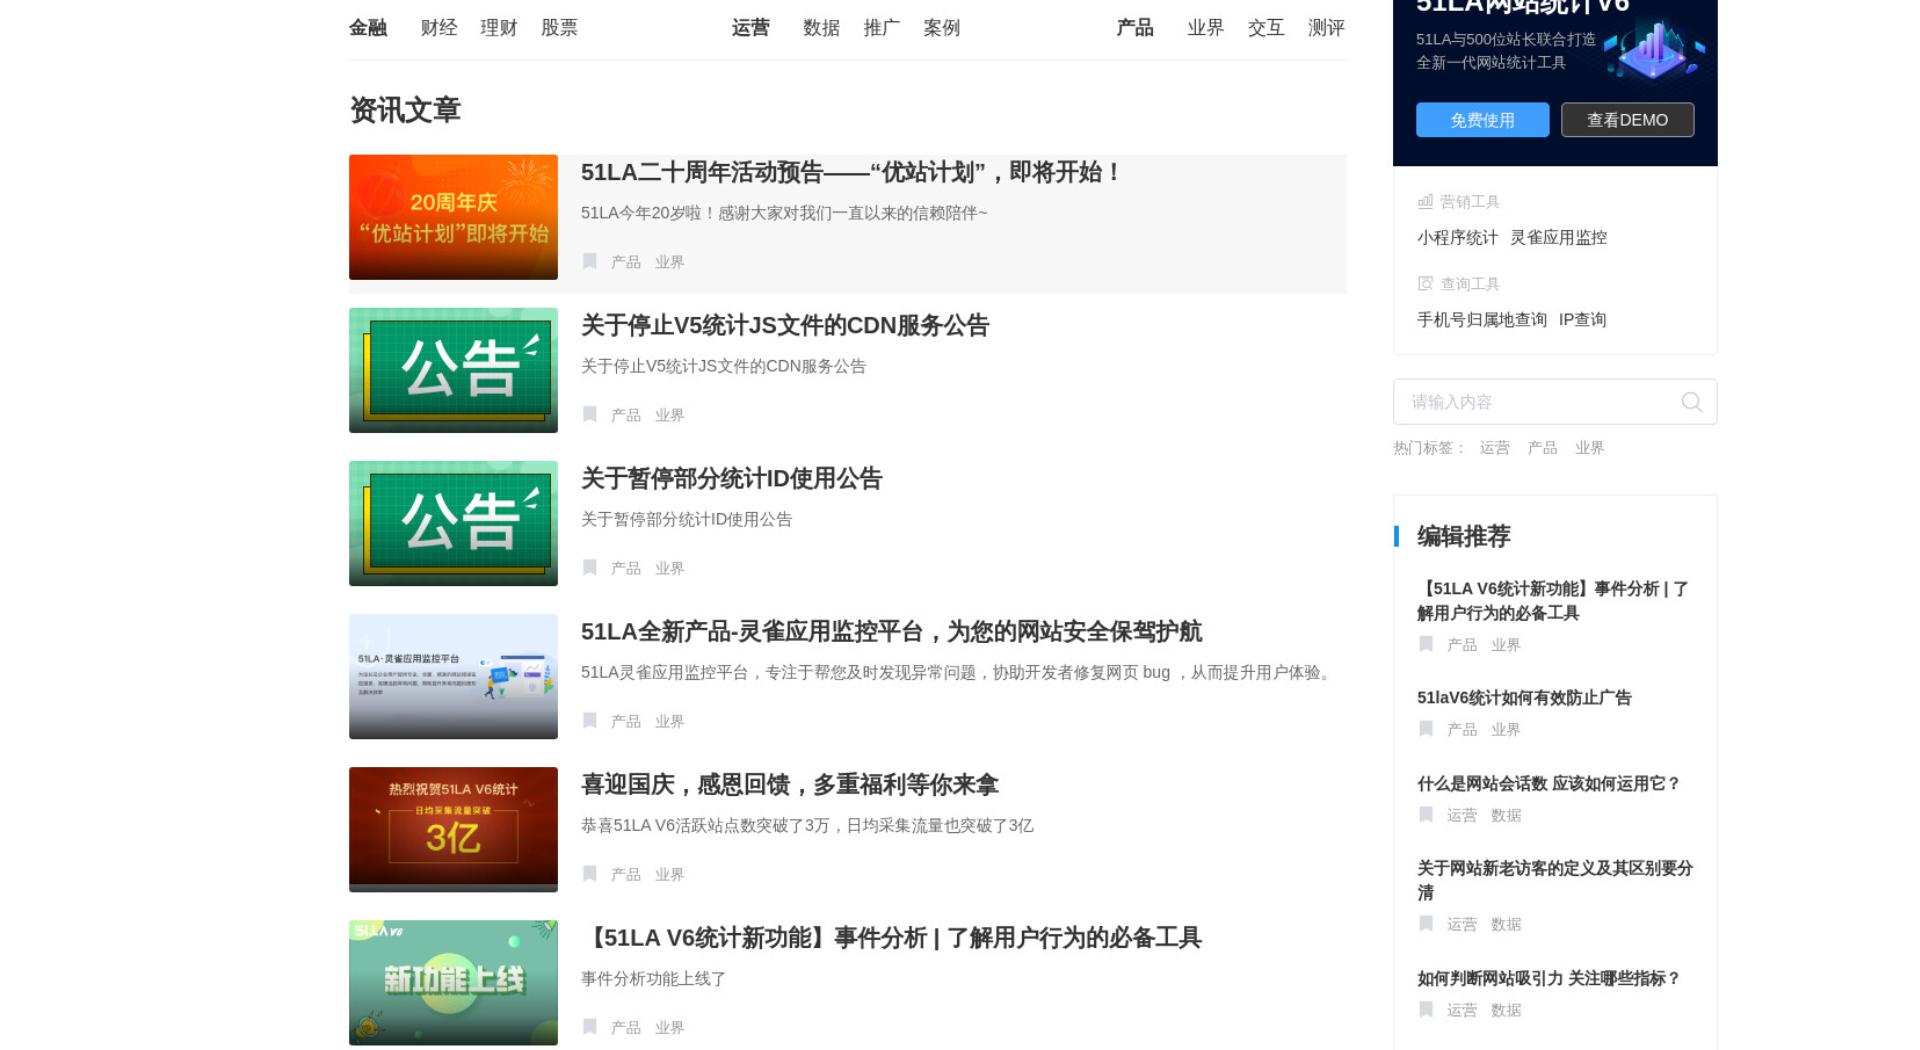
Task: Click bookmark icon under 事件分析功能上线了 article
Action: coord(590,1026)
